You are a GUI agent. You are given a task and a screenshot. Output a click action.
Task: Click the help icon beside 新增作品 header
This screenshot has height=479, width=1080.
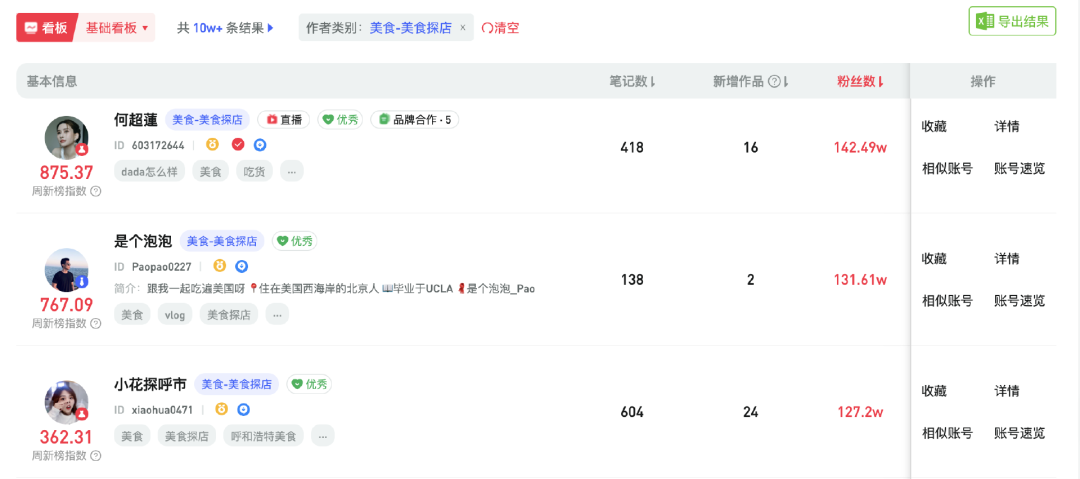coord(773,82)
